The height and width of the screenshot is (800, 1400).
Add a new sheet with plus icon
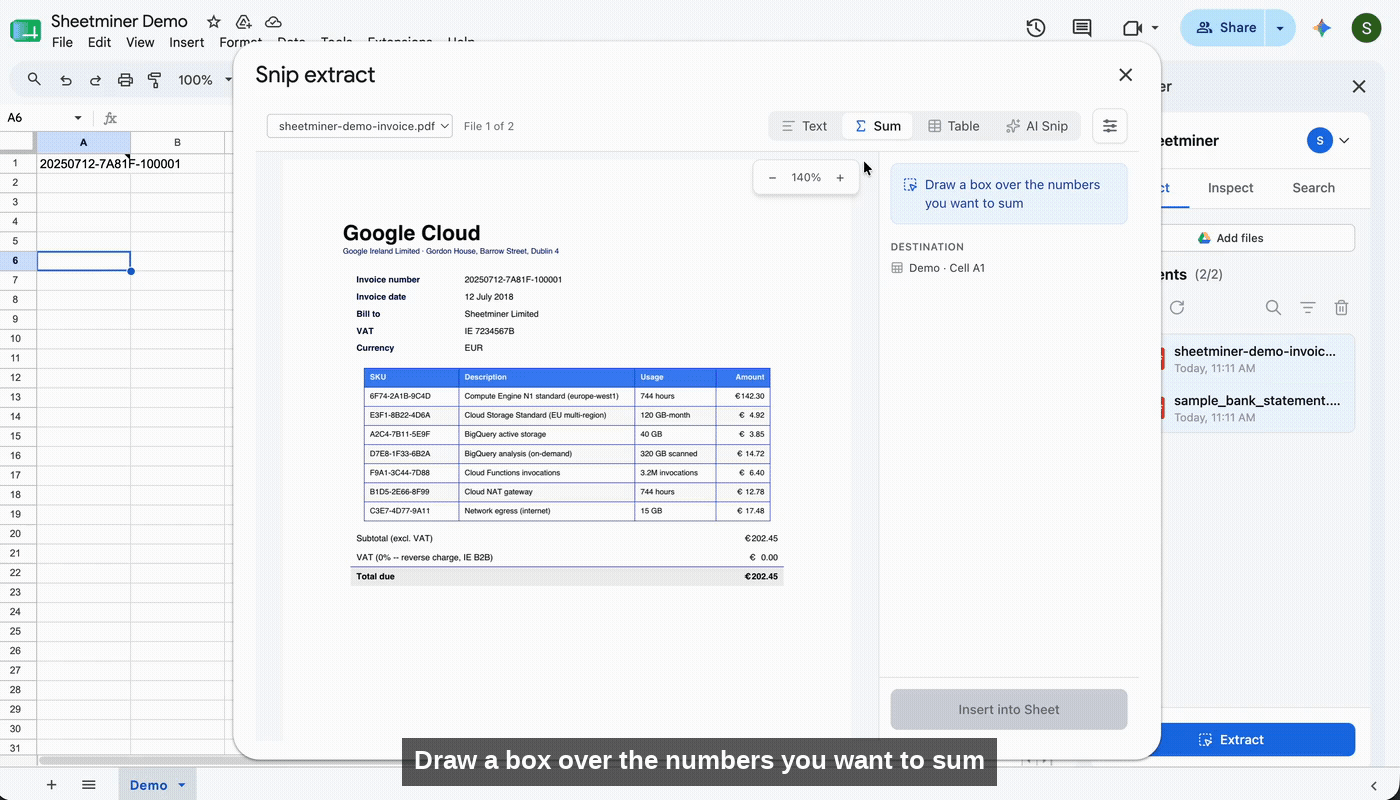(52, 785)
